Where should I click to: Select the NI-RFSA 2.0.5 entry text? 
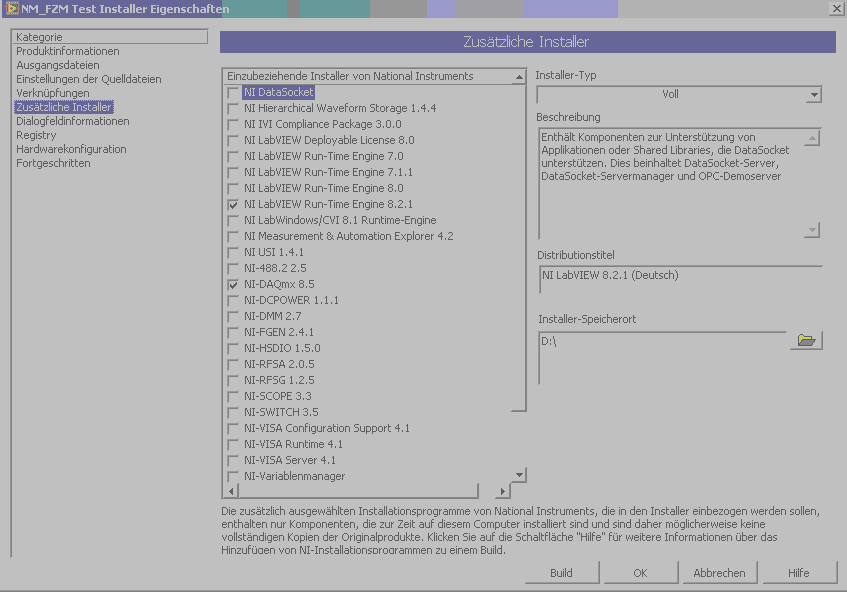pos(279,365)
